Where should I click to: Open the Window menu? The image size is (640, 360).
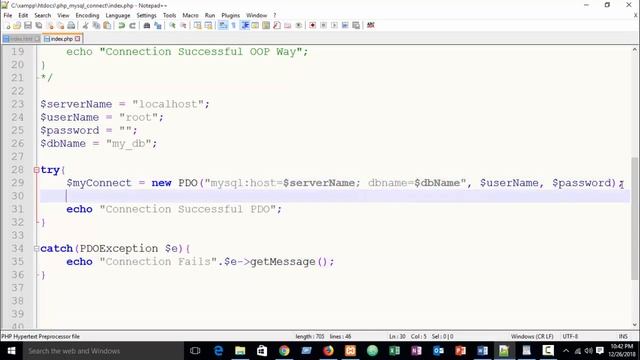tap(256, 16)
